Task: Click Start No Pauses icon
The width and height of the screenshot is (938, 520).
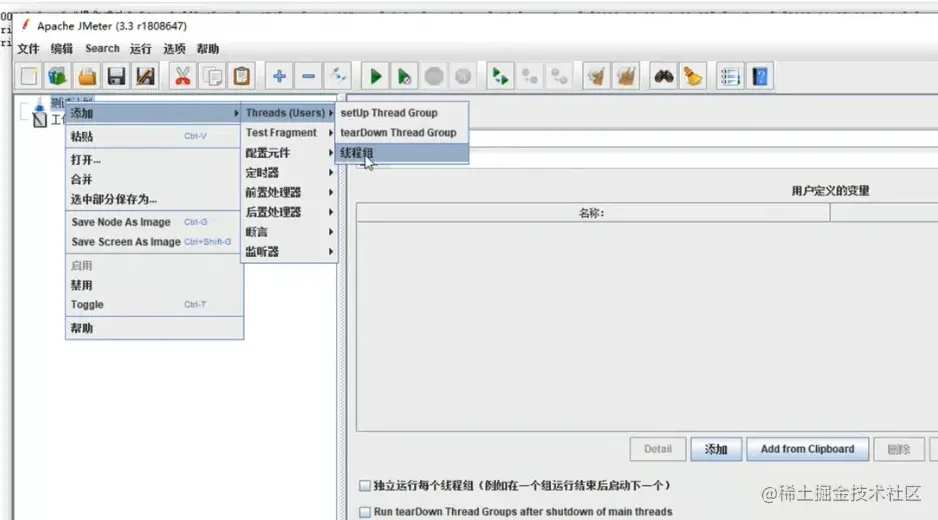Action: 404,77
